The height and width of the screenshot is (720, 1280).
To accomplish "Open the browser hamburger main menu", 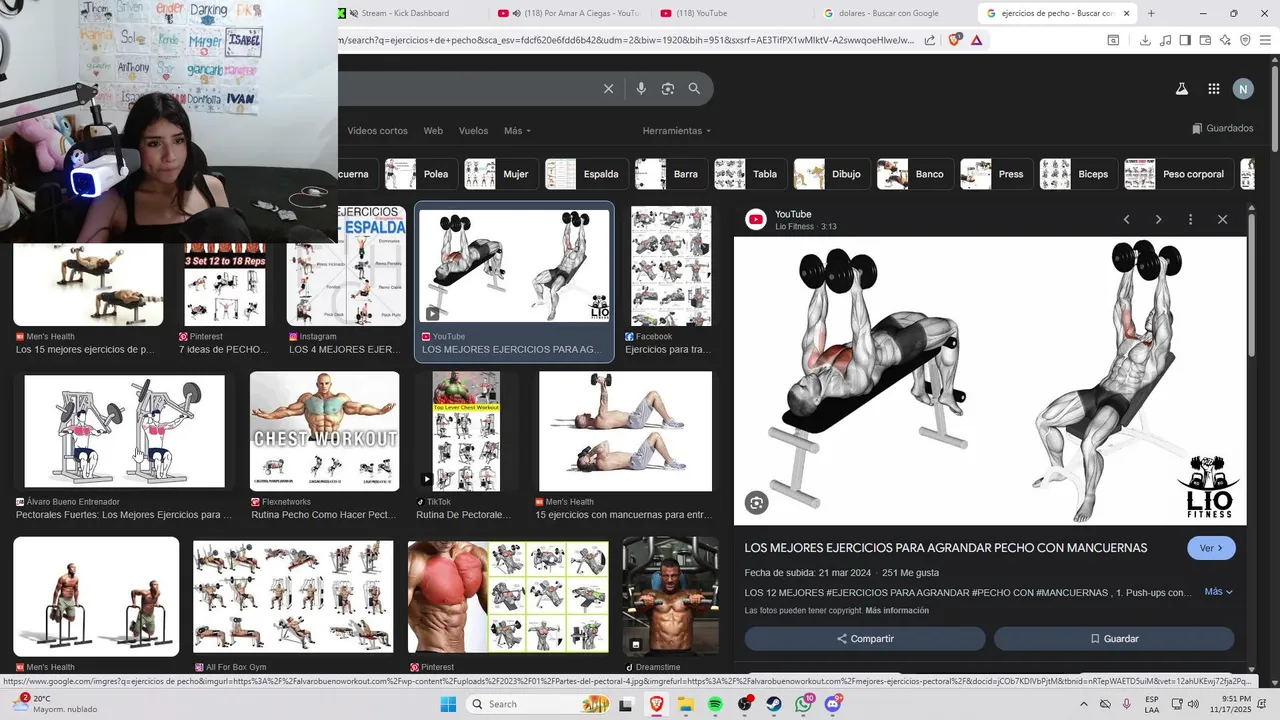I will point(1265,40).
